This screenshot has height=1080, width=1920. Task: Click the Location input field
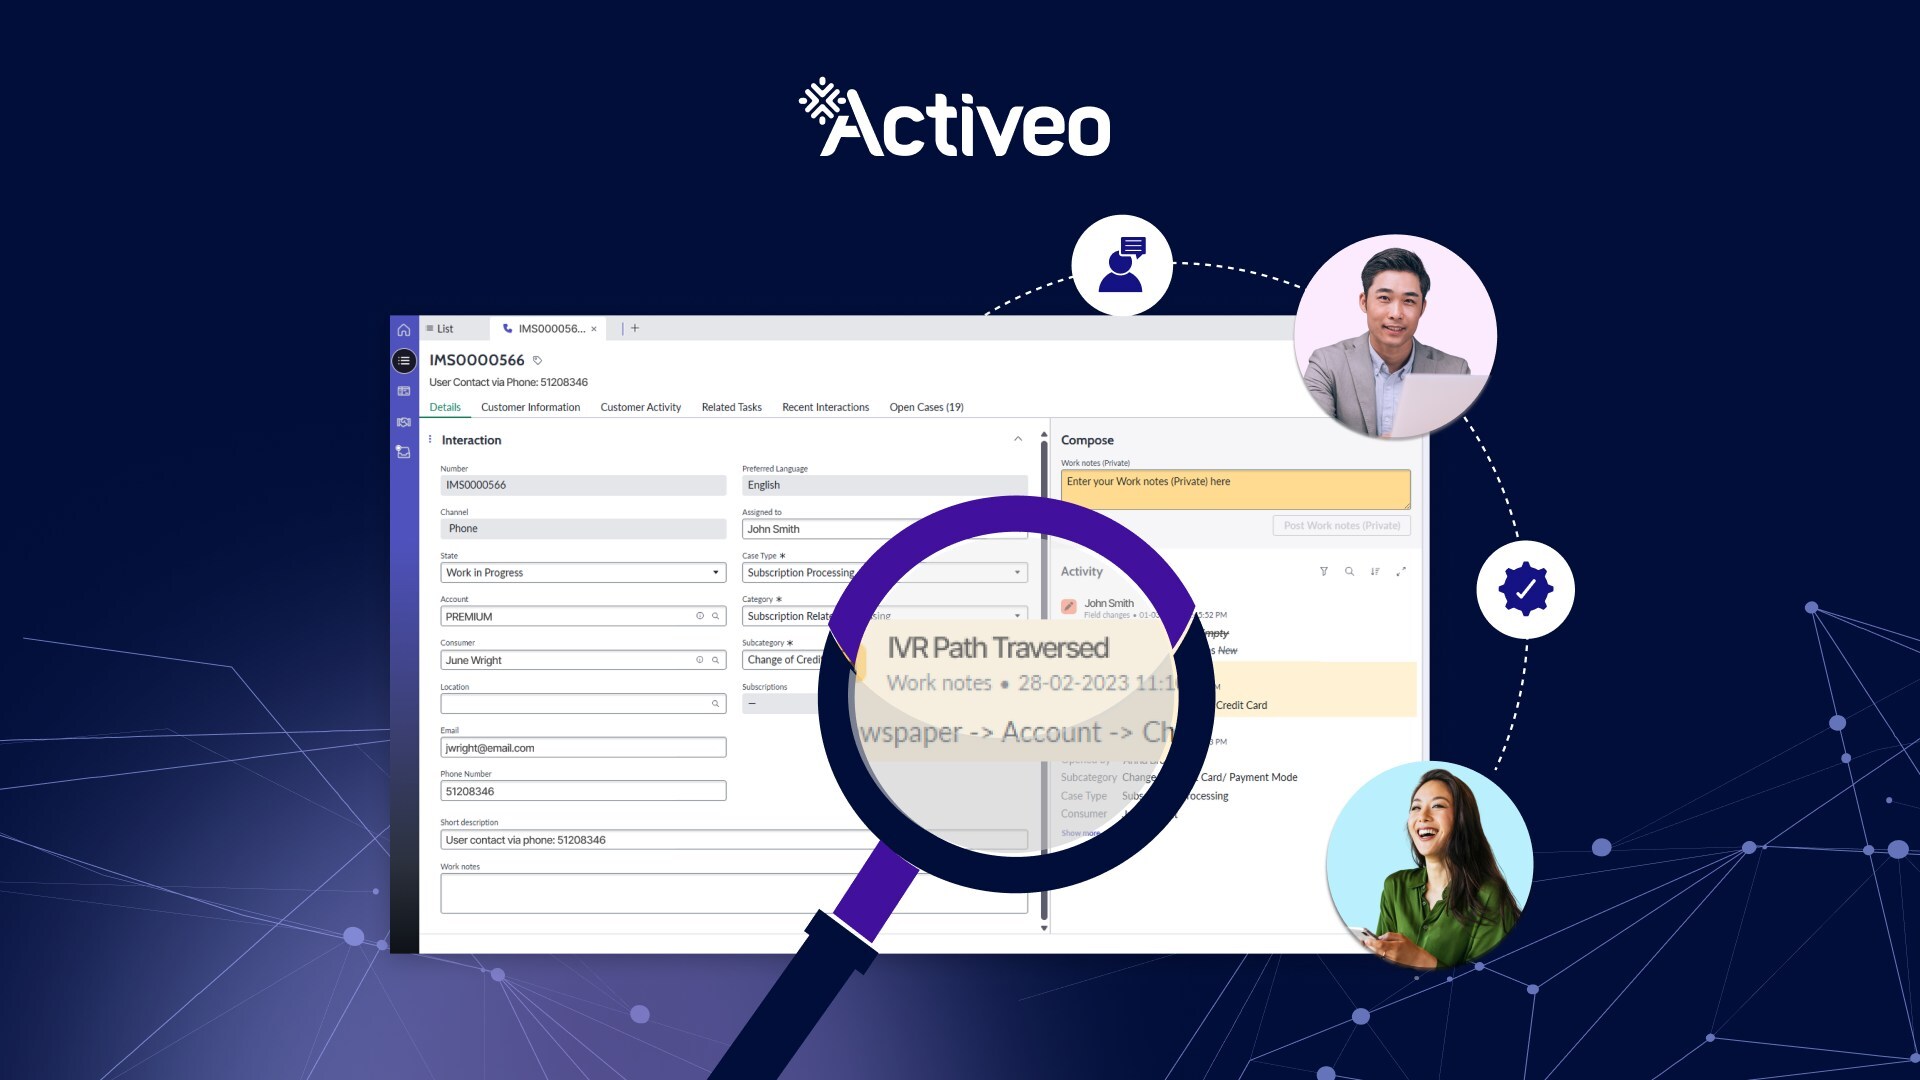(x=583, y=704)
